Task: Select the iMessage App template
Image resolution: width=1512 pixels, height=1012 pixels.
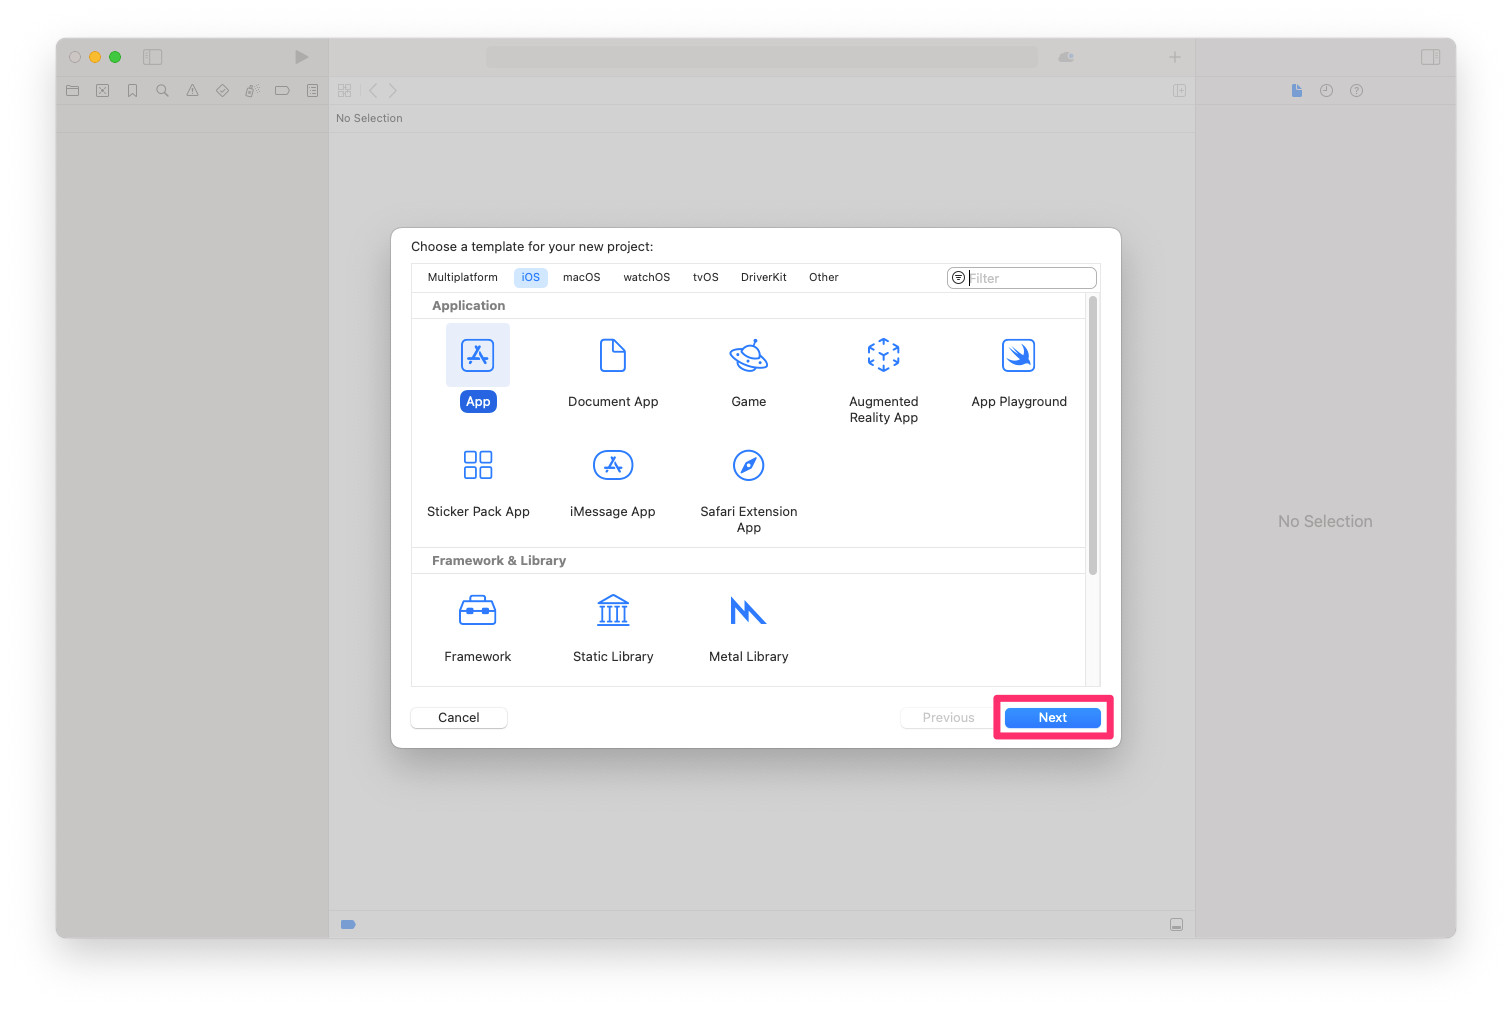Action: [613, 465]
